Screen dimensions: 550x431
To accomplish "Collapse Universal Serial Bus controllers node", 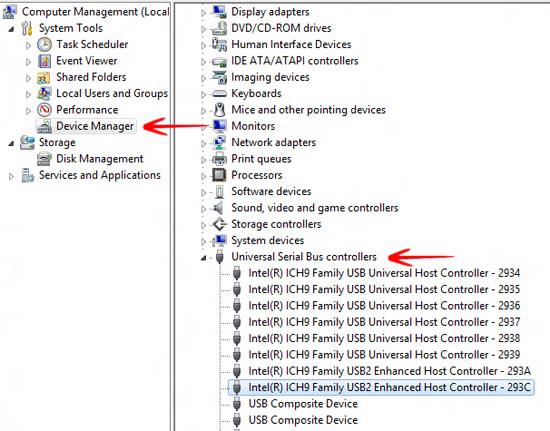I will [x=203, y=258].
